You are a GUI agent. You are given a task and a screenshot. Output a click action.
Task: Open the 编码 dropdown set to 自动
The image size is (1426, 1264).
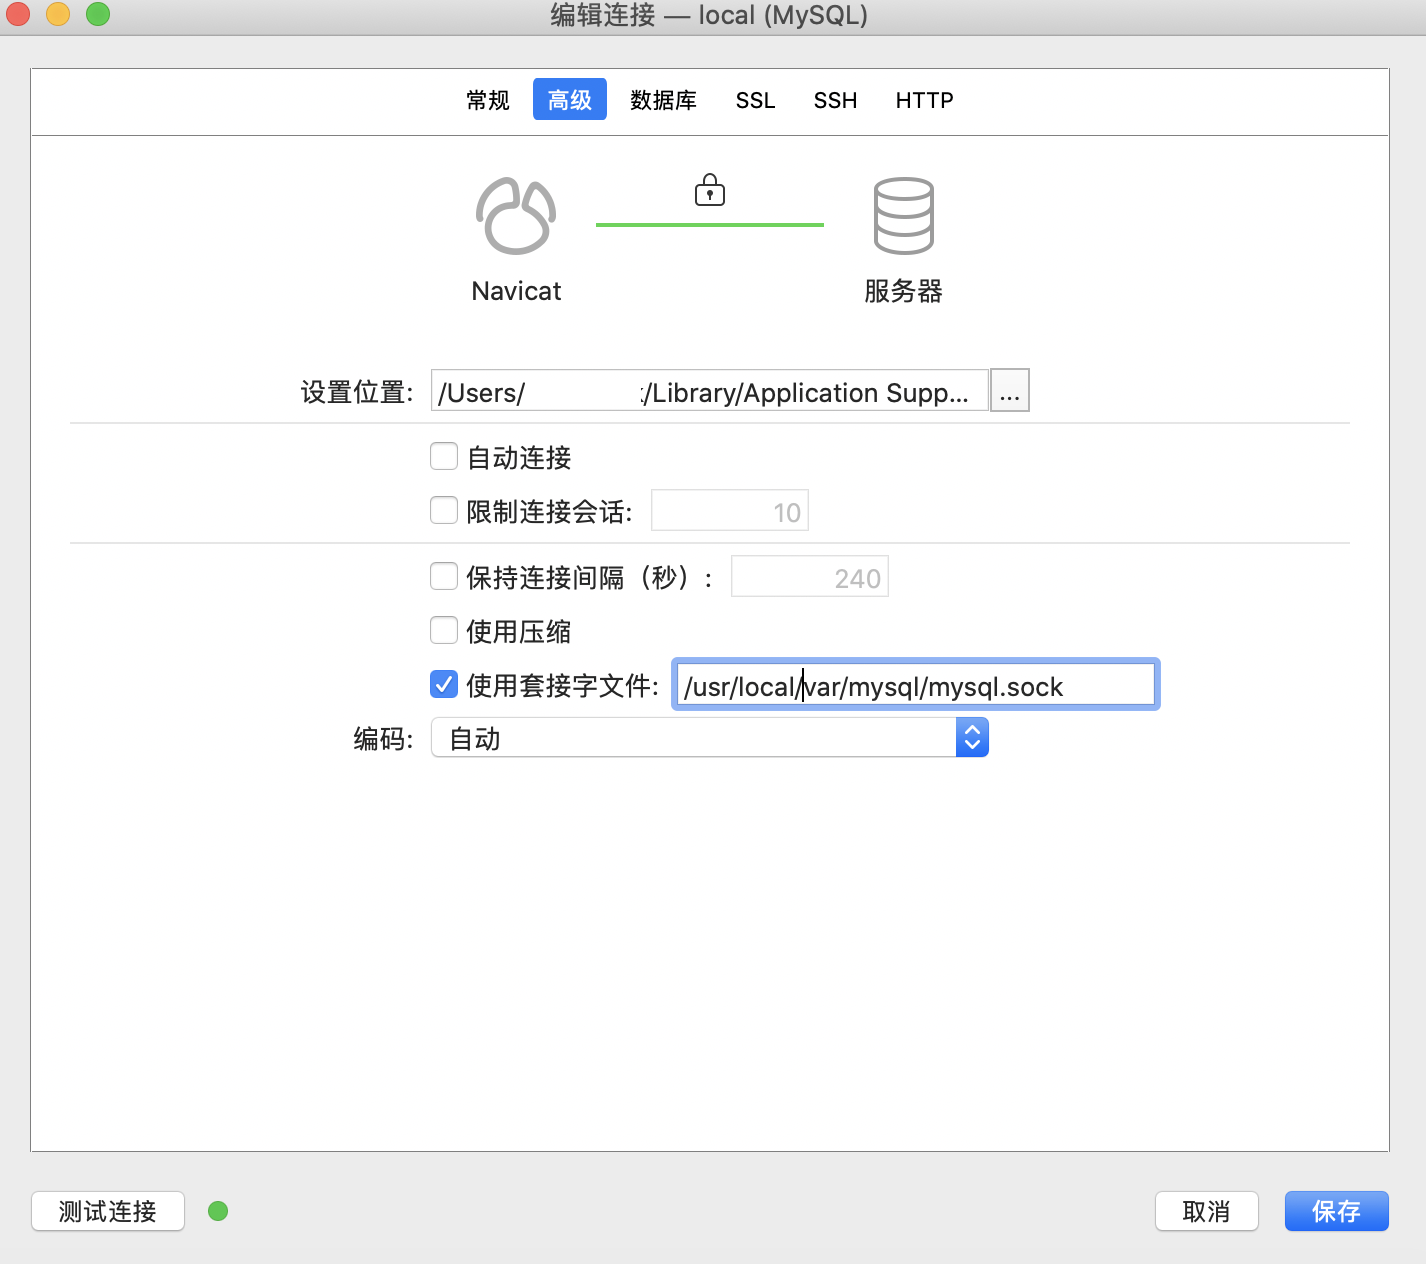coord(710,738)
